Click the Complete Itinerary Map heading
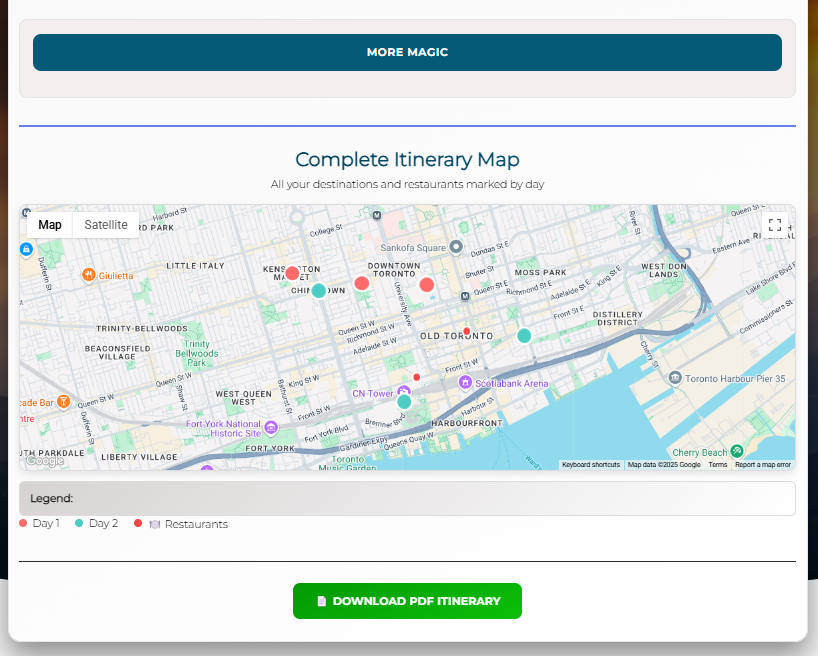Image resolution: width=818 pixels, height=656 pixels. click(407, 160)
